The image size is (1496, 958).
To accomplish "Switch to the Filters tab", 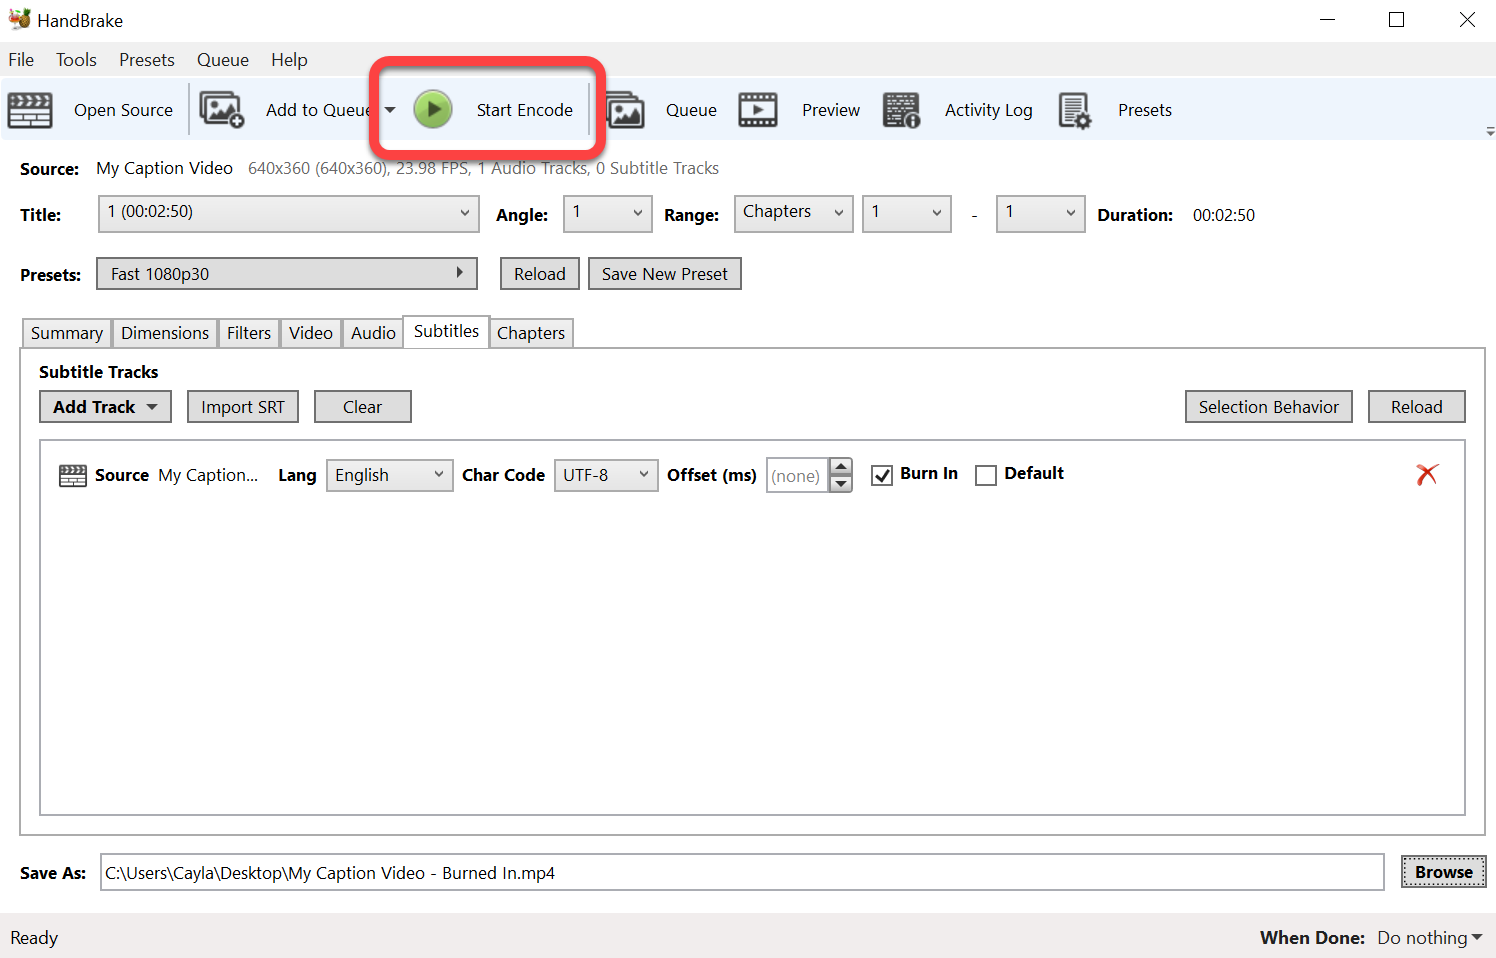I will pyautogui.click(x=249, y=333).
